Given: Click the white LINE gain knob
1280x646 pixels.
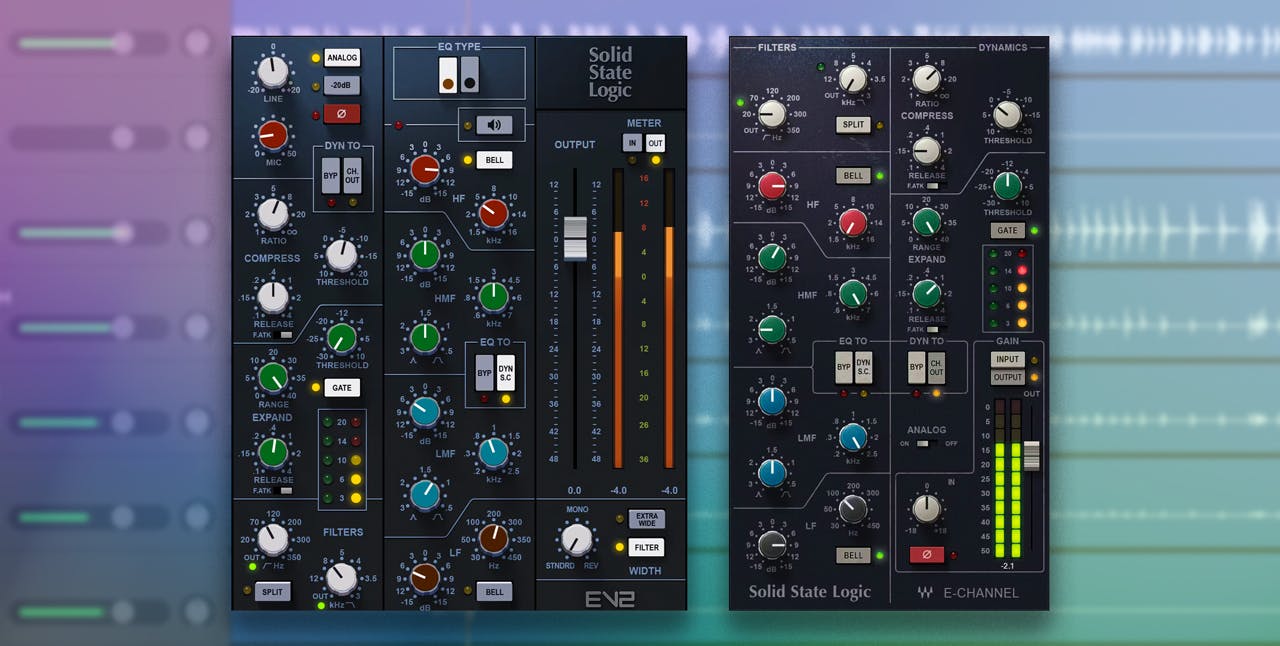Looking at the screenshot, I should click(272, 71).
